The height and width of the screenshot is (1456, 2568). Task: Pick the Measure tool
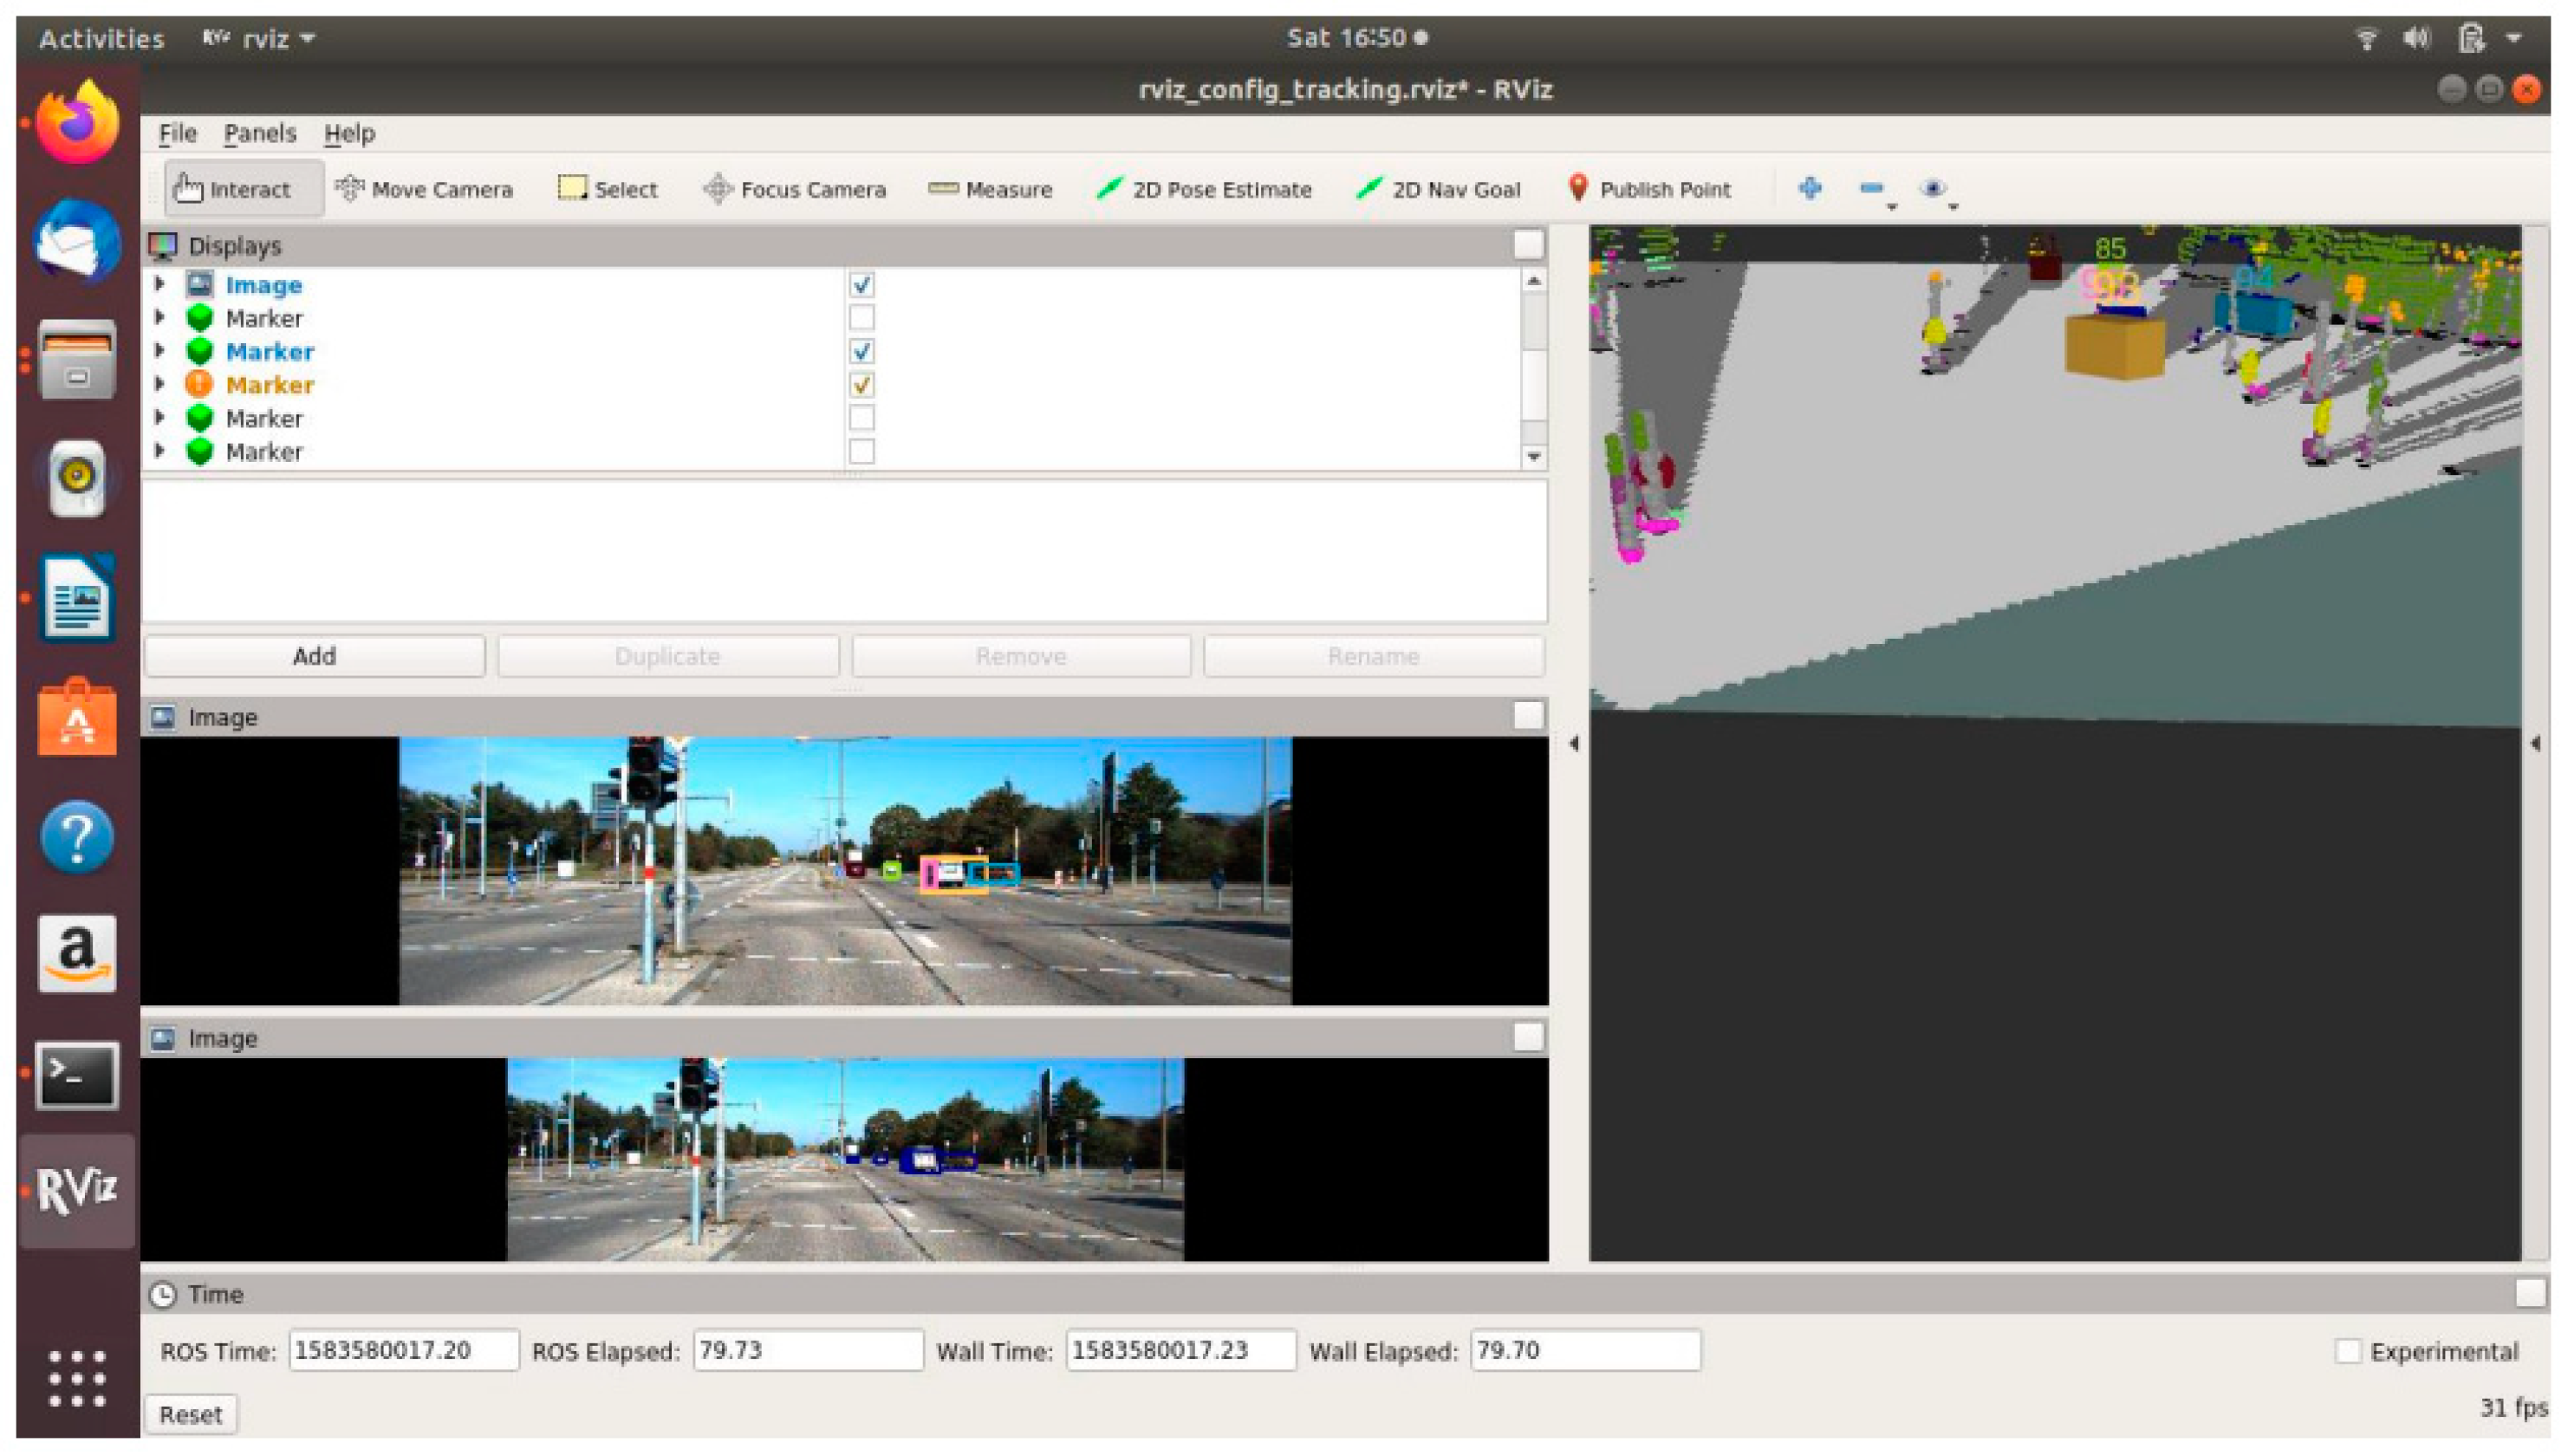990,189
